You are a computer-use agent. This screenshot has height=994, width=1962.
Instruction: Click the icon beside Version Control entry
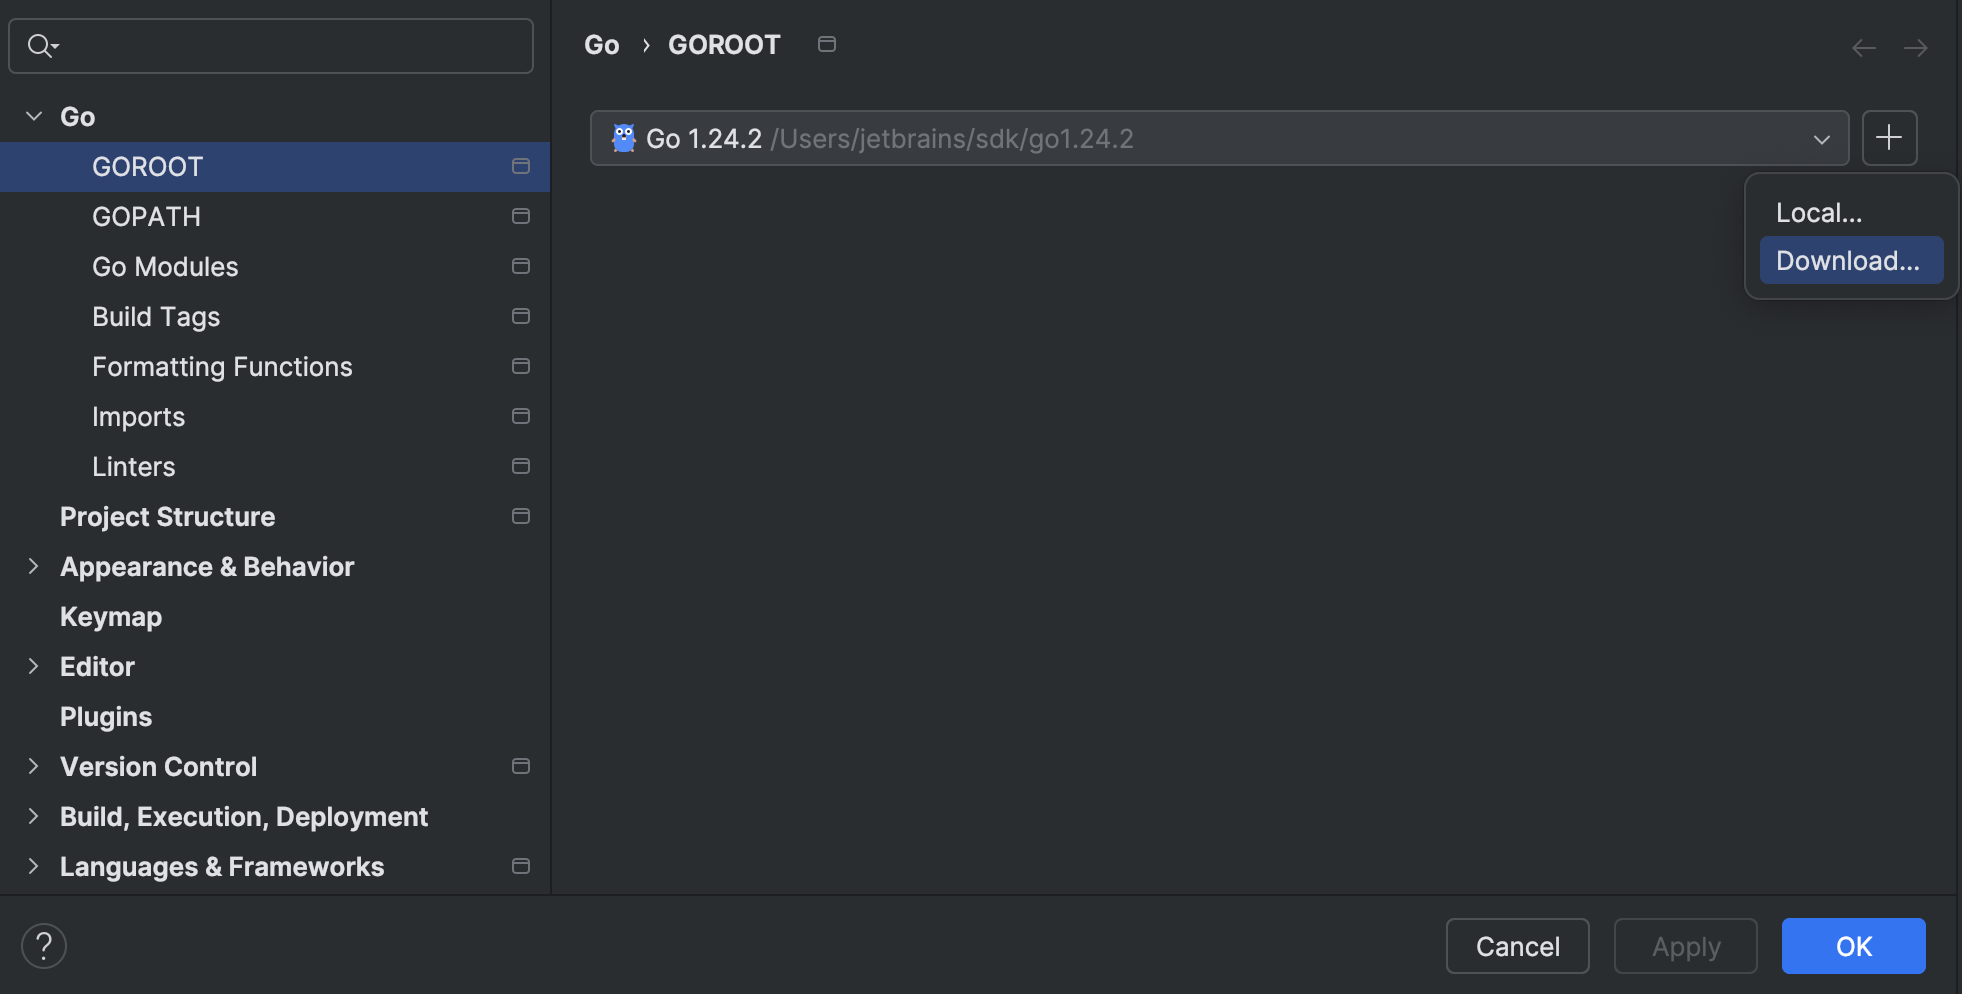point(521,766)
